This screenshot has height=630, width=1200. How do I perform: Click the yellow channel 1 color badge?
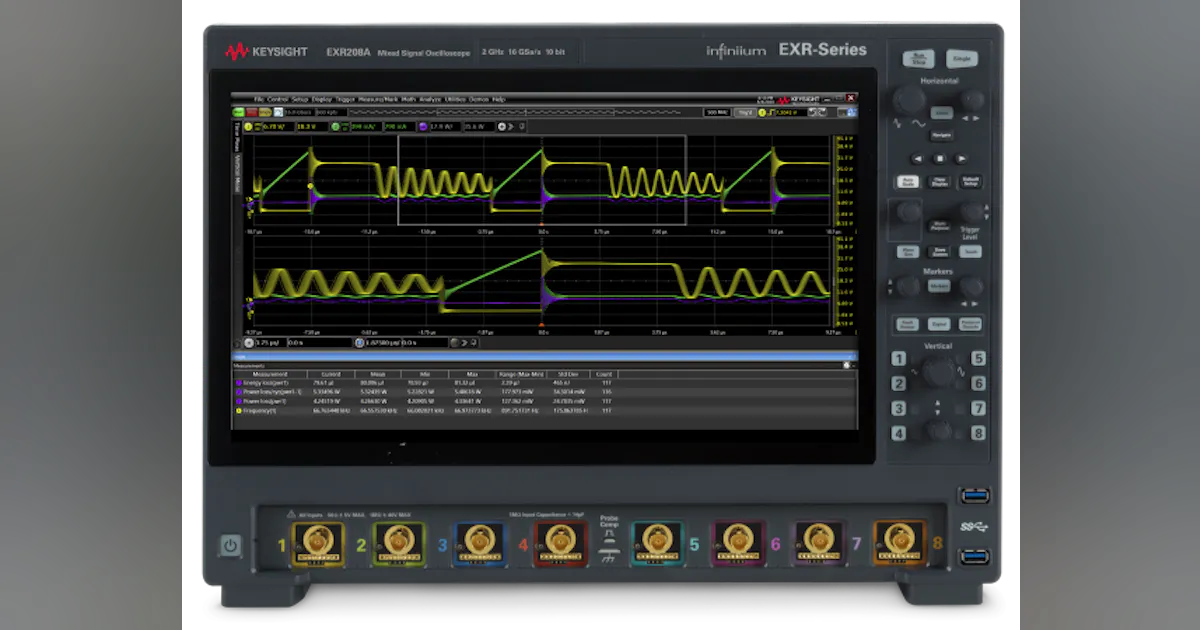(248, 126)
